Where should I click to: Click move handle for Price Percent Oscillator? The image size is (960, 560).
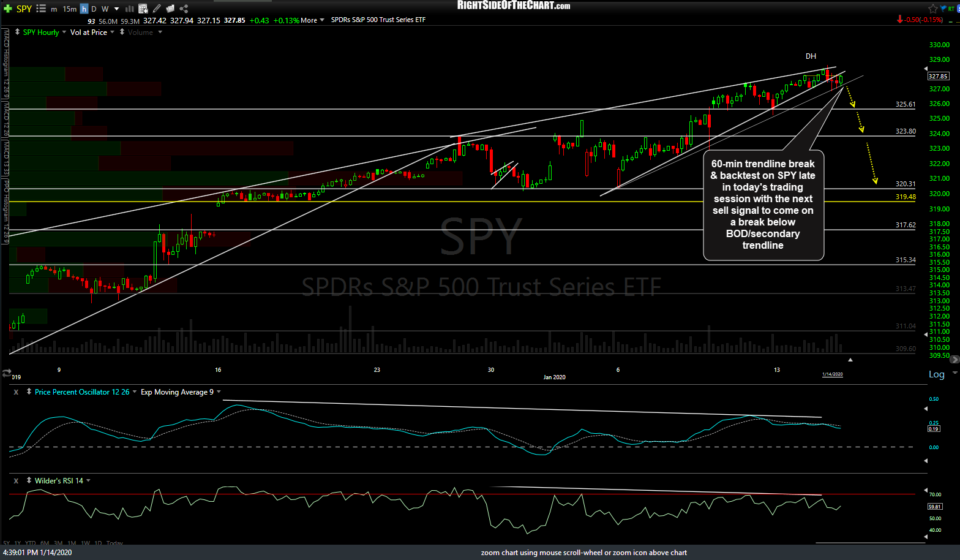(28, 392)
